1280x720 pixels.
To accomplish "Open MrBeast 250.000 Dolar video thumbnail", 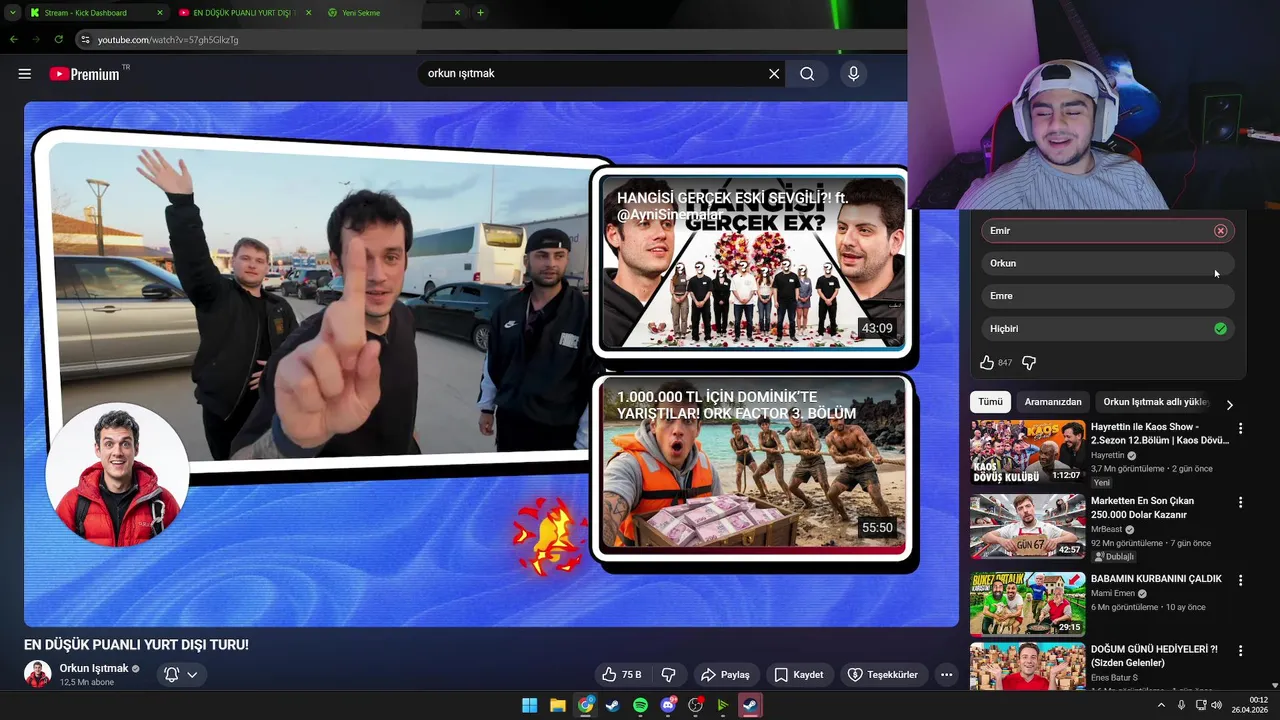I will (x=1027, y=527).
